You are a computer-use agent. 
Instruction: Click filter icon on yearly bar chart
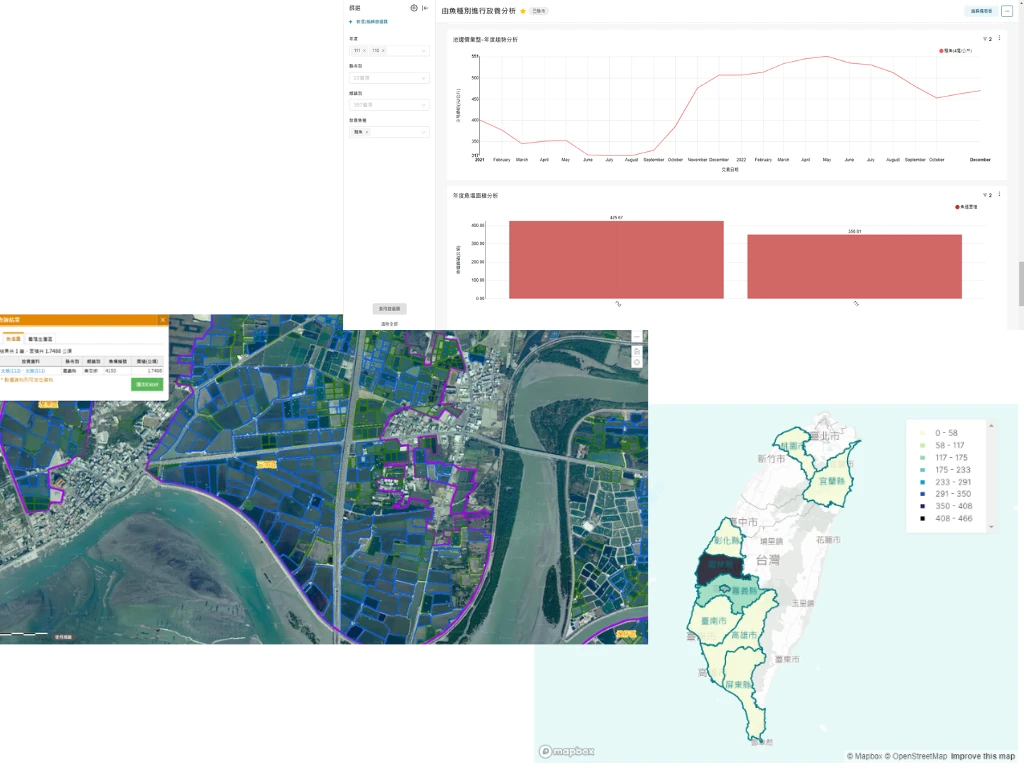tap(985, 195)
